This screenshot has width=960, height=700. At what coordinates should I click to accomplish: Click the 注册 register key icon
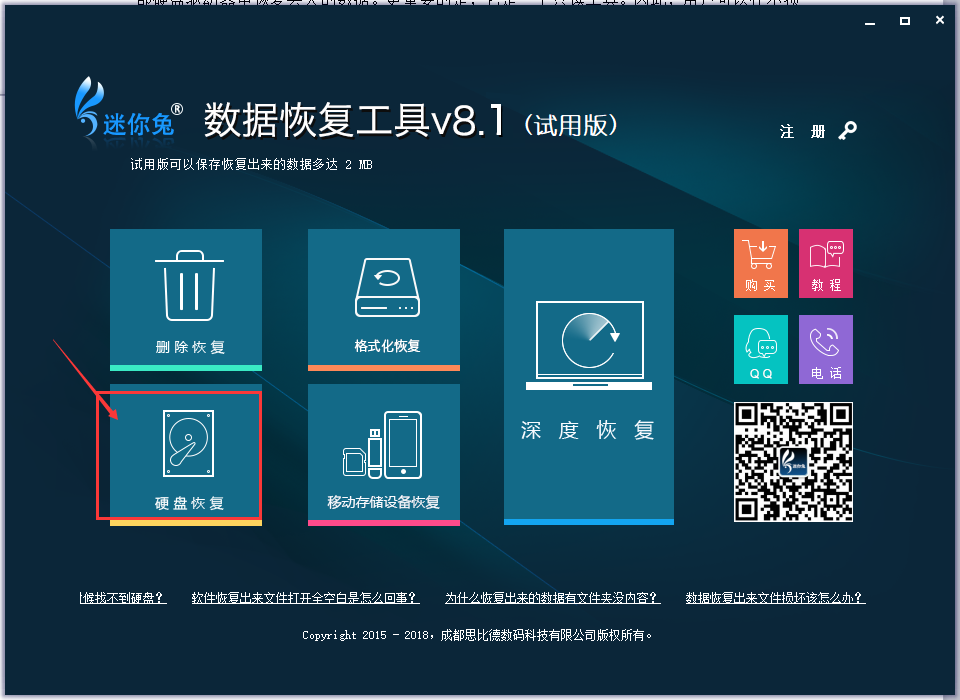tap(847, 130)
